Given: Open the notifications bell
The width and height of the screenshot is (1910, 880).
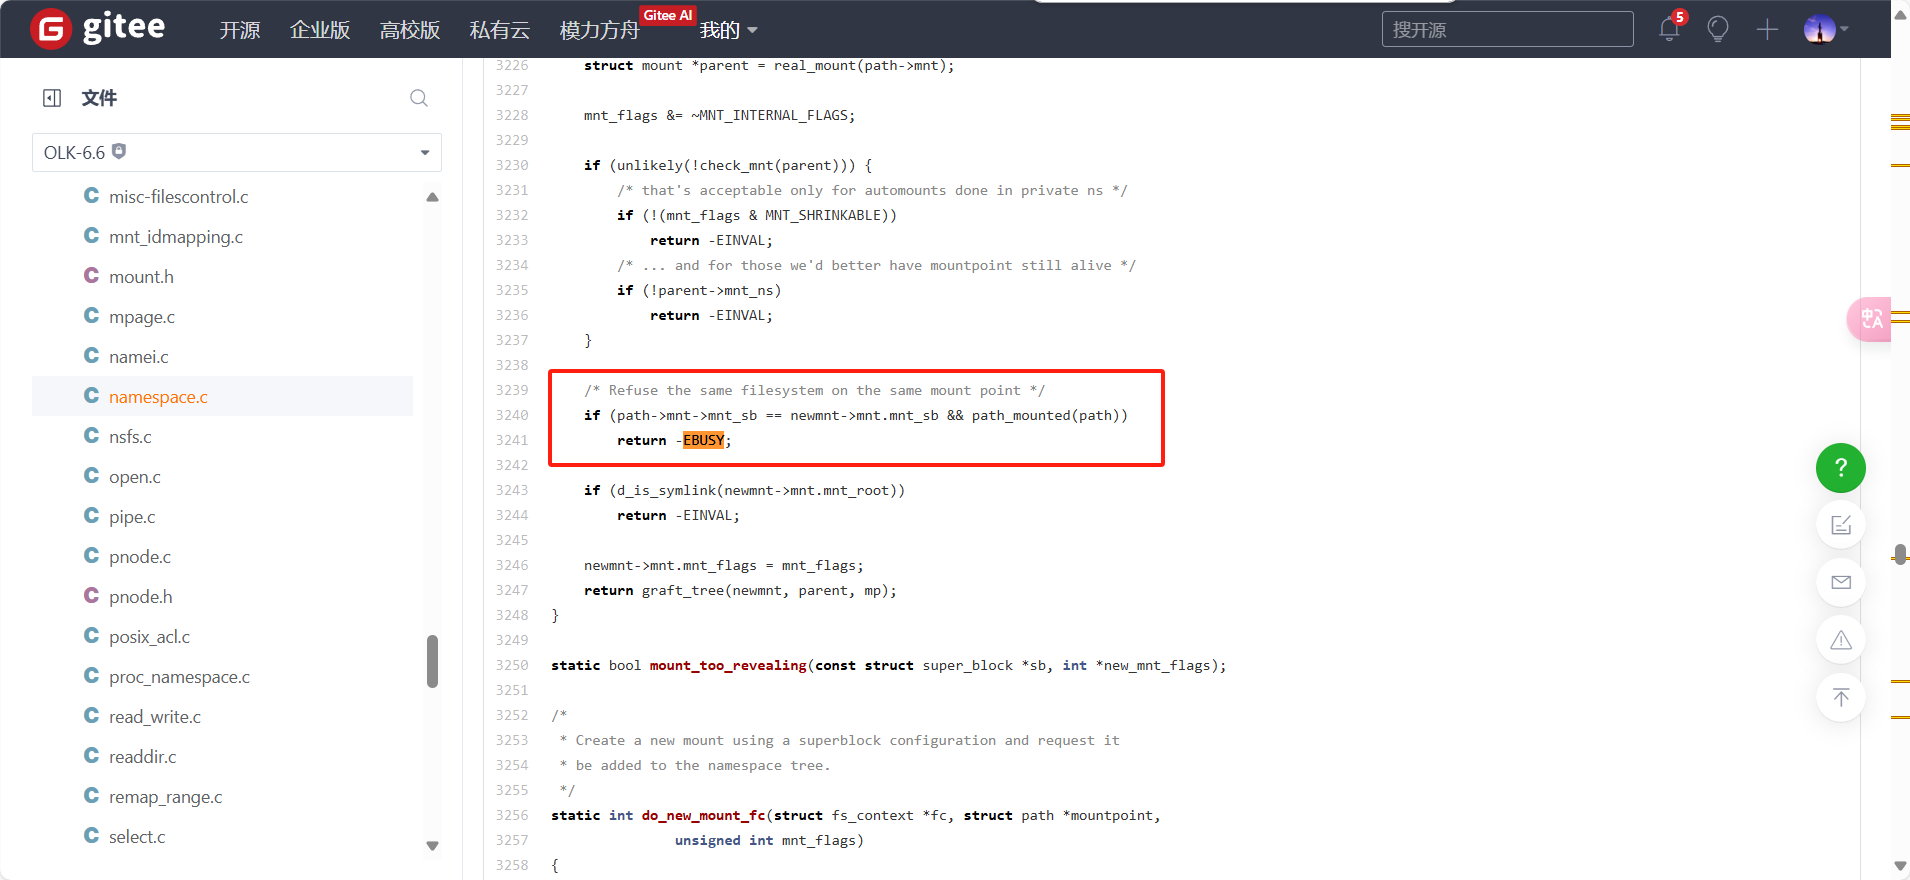Looking at the screenshot, I should point(1669,29).
